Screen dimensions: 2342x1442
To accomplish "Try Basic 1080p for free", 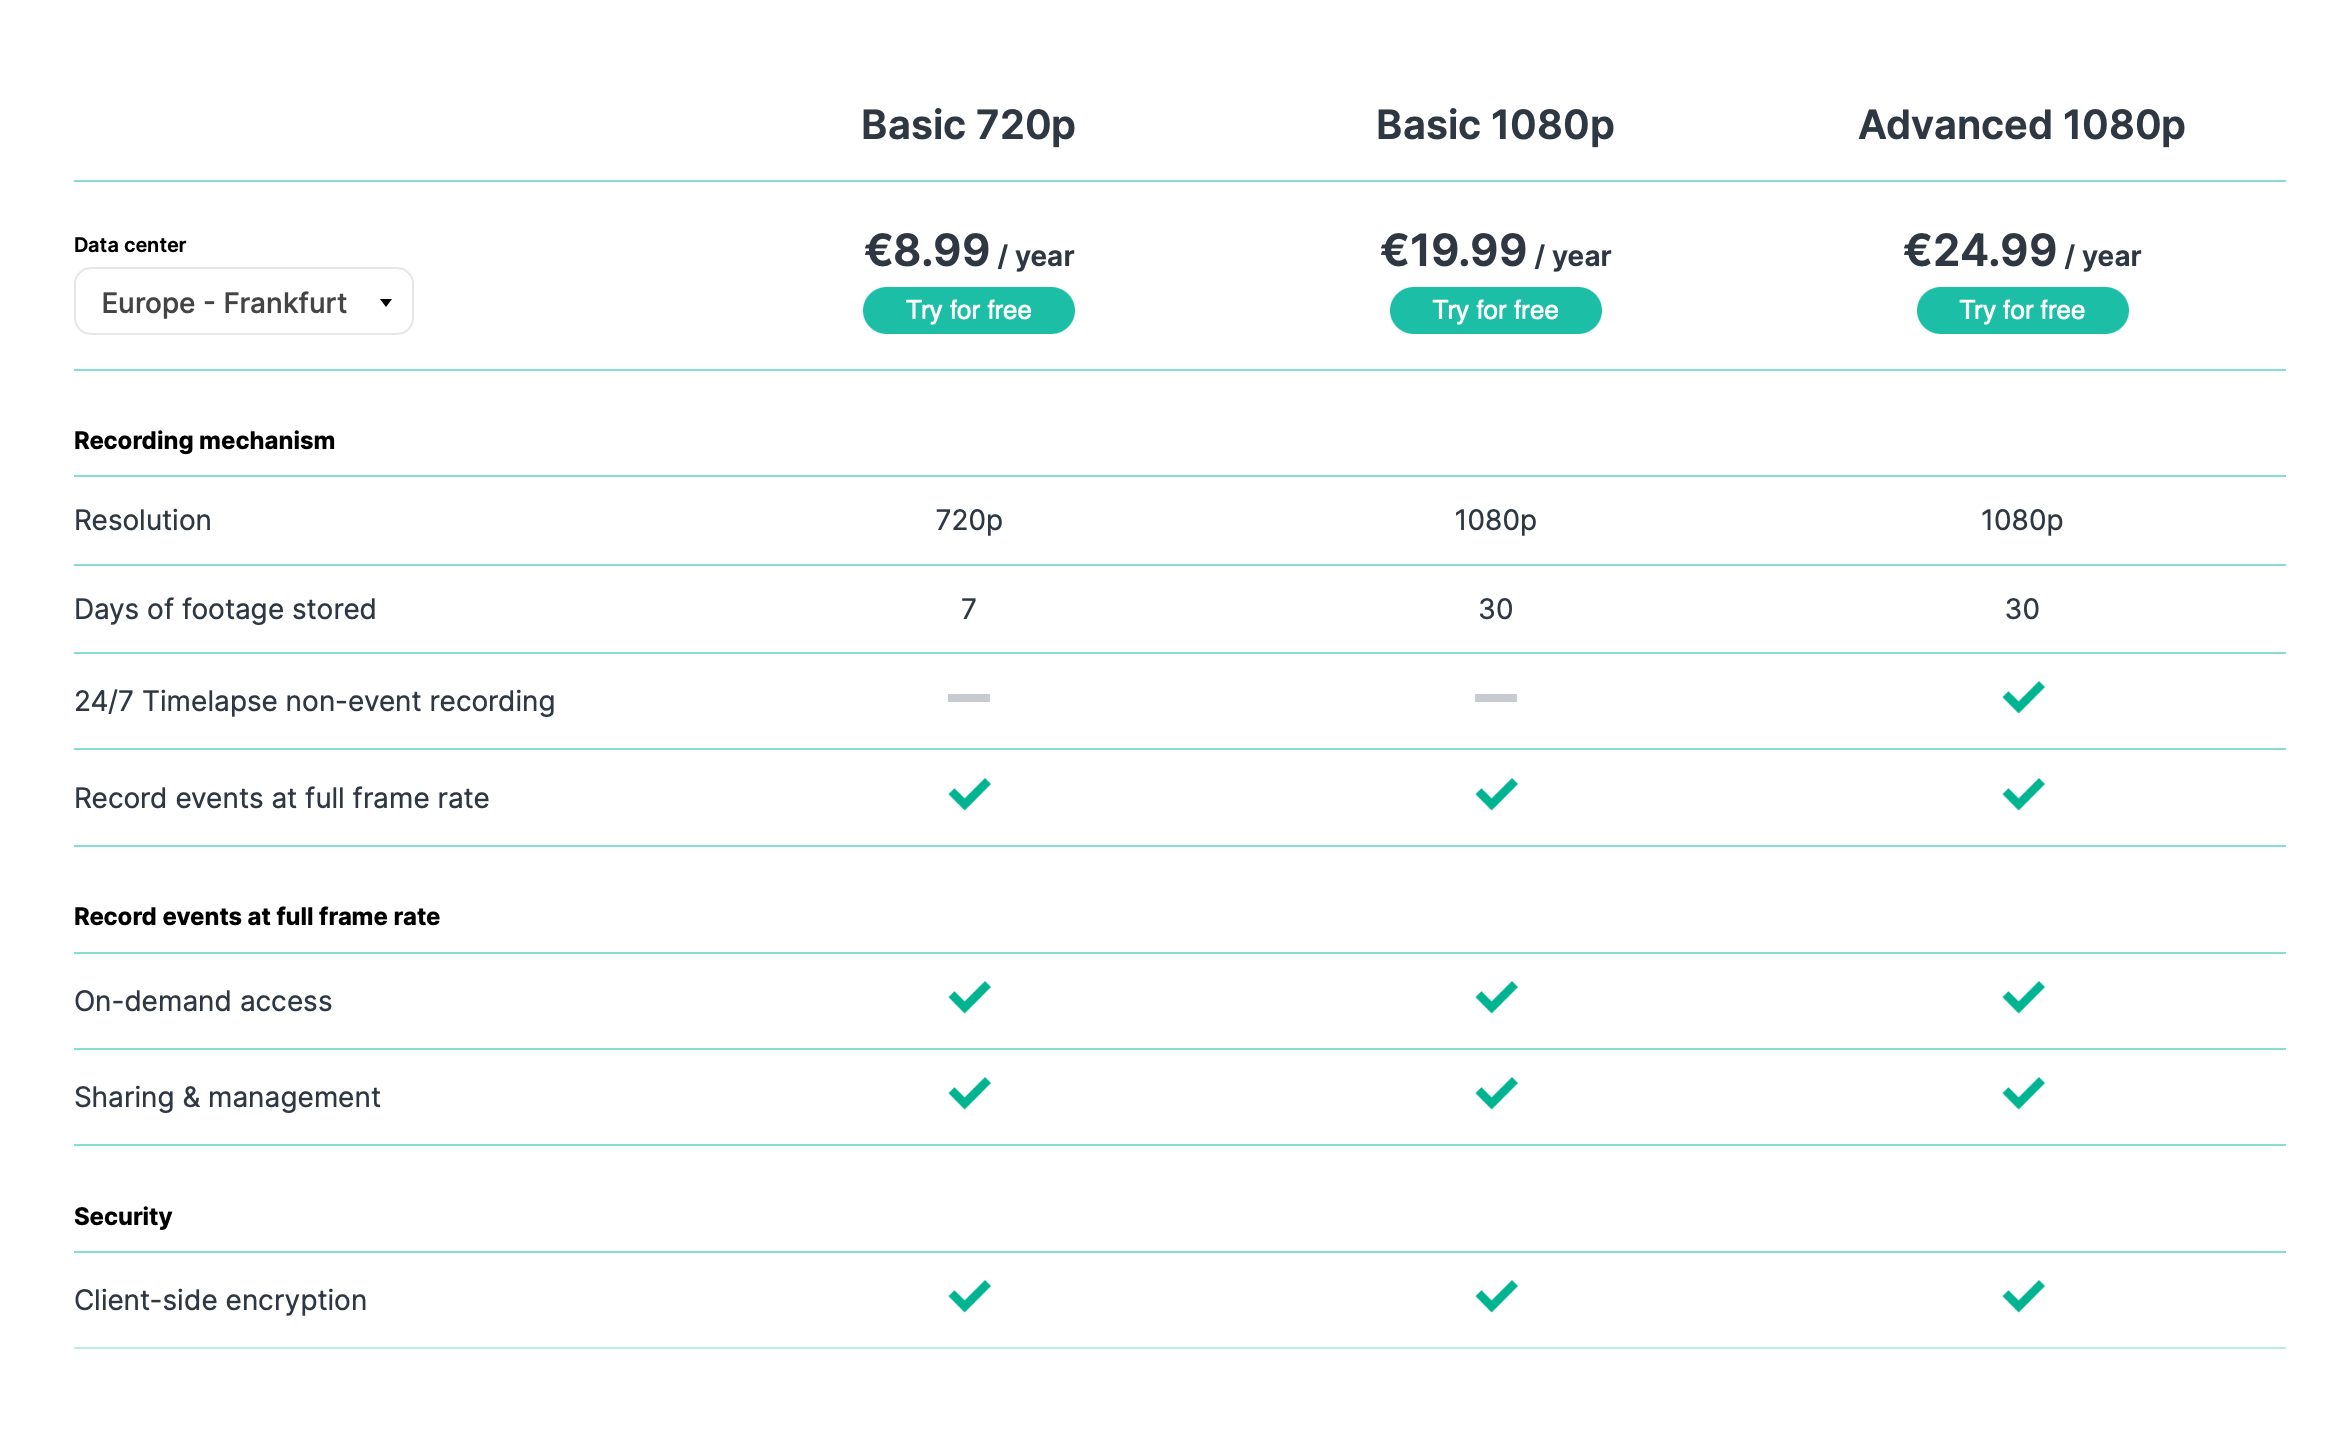I will point(1495,310).
